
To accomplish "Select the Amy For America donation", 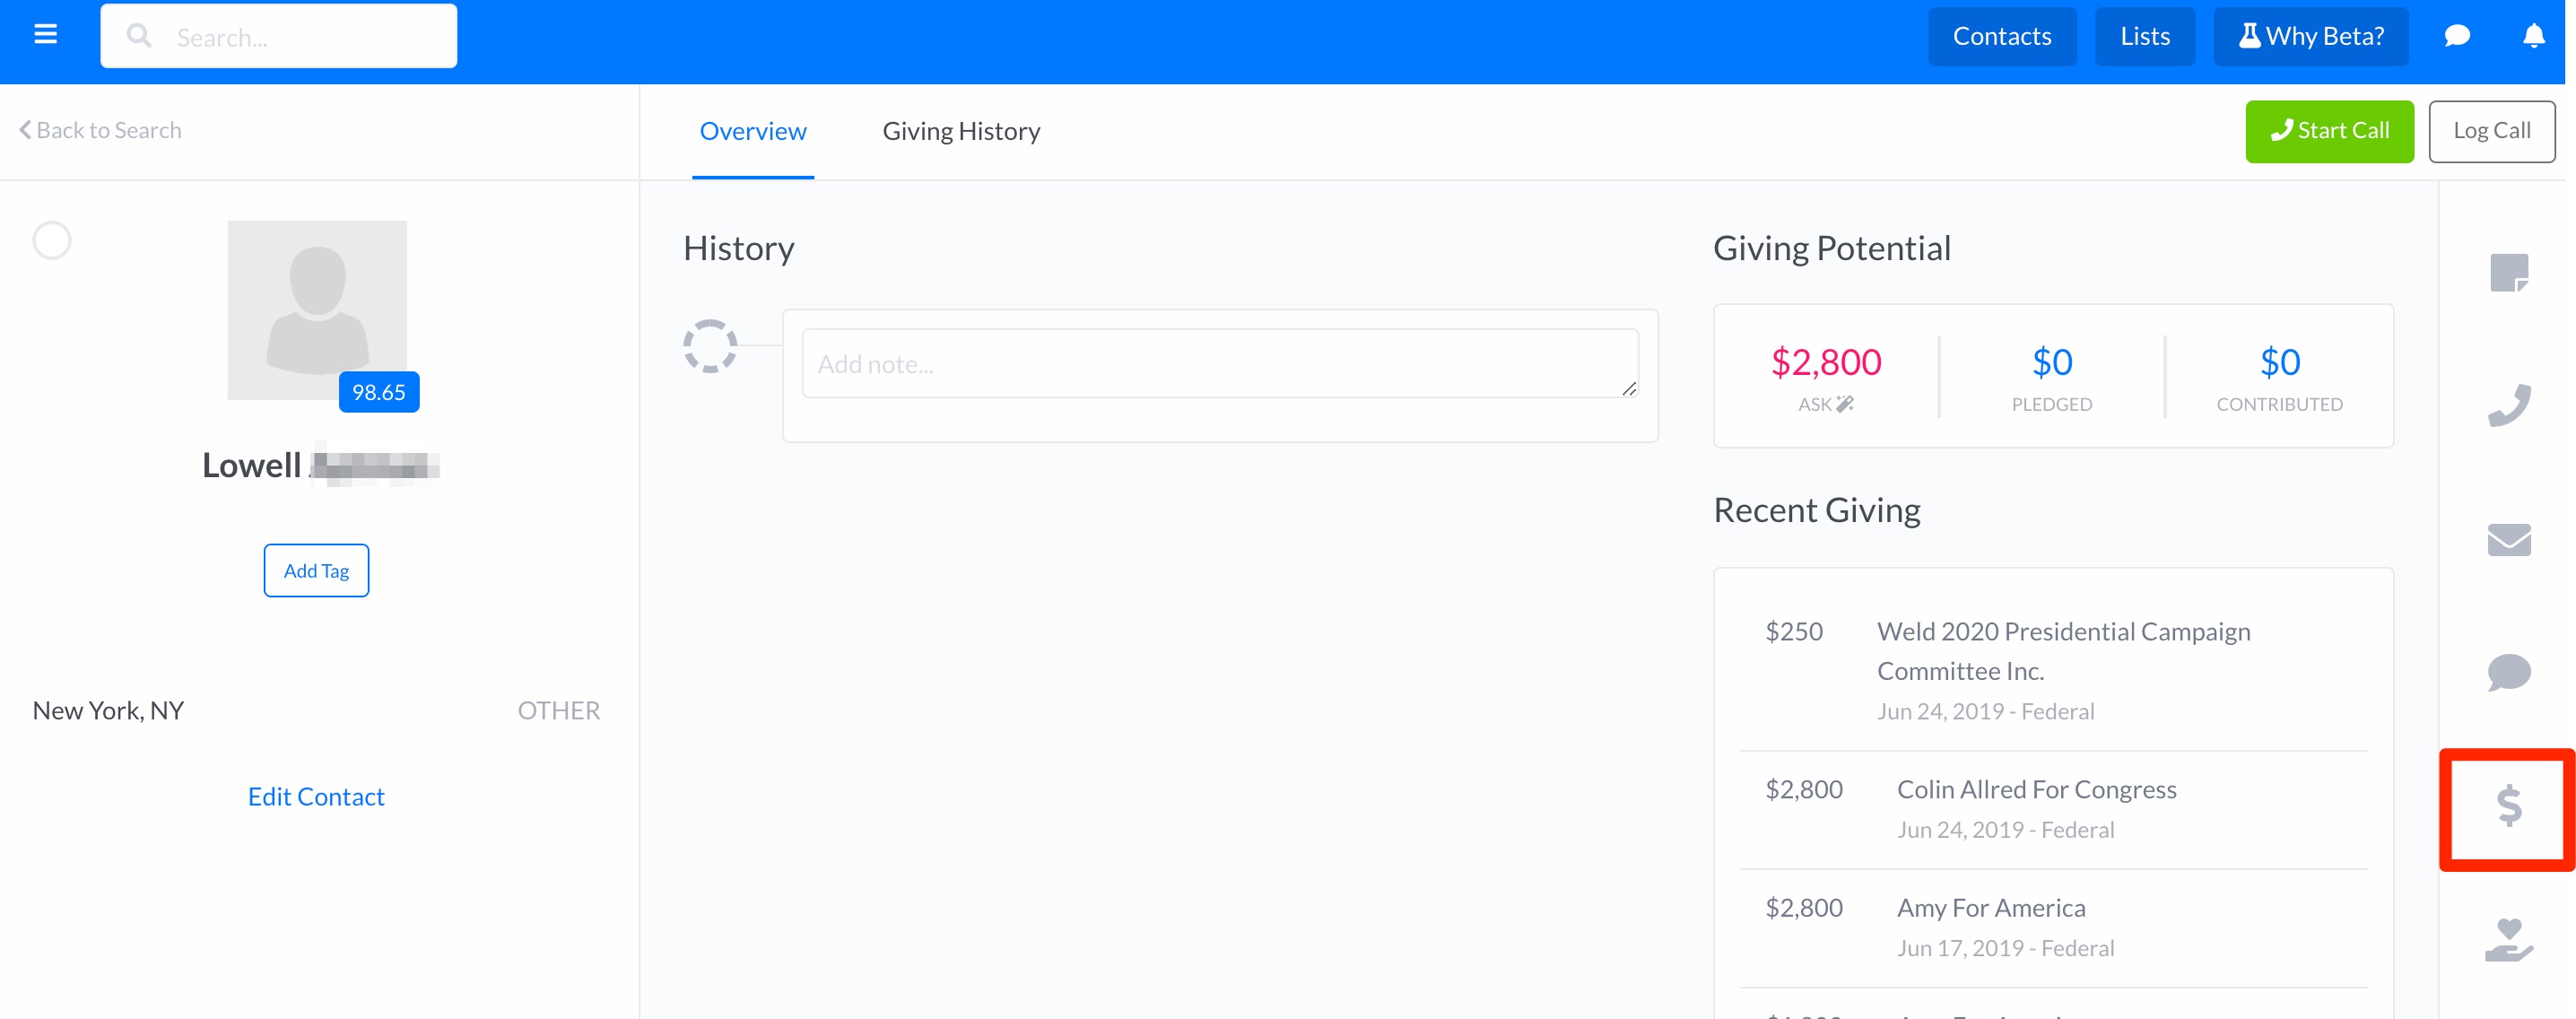I will click(x=2053, y=927).
